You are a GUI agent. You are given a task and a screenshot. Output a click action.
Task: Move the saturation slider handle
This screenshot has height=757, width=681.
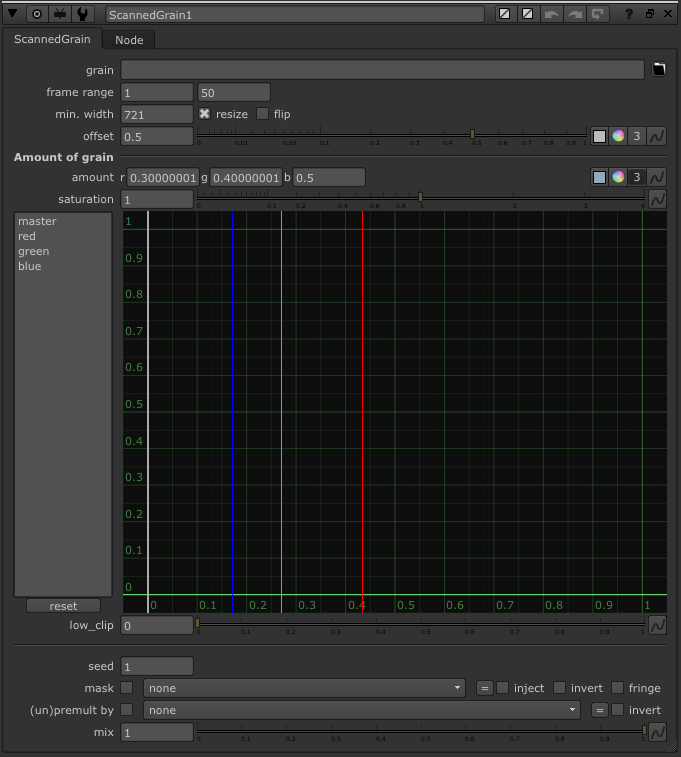420,196
